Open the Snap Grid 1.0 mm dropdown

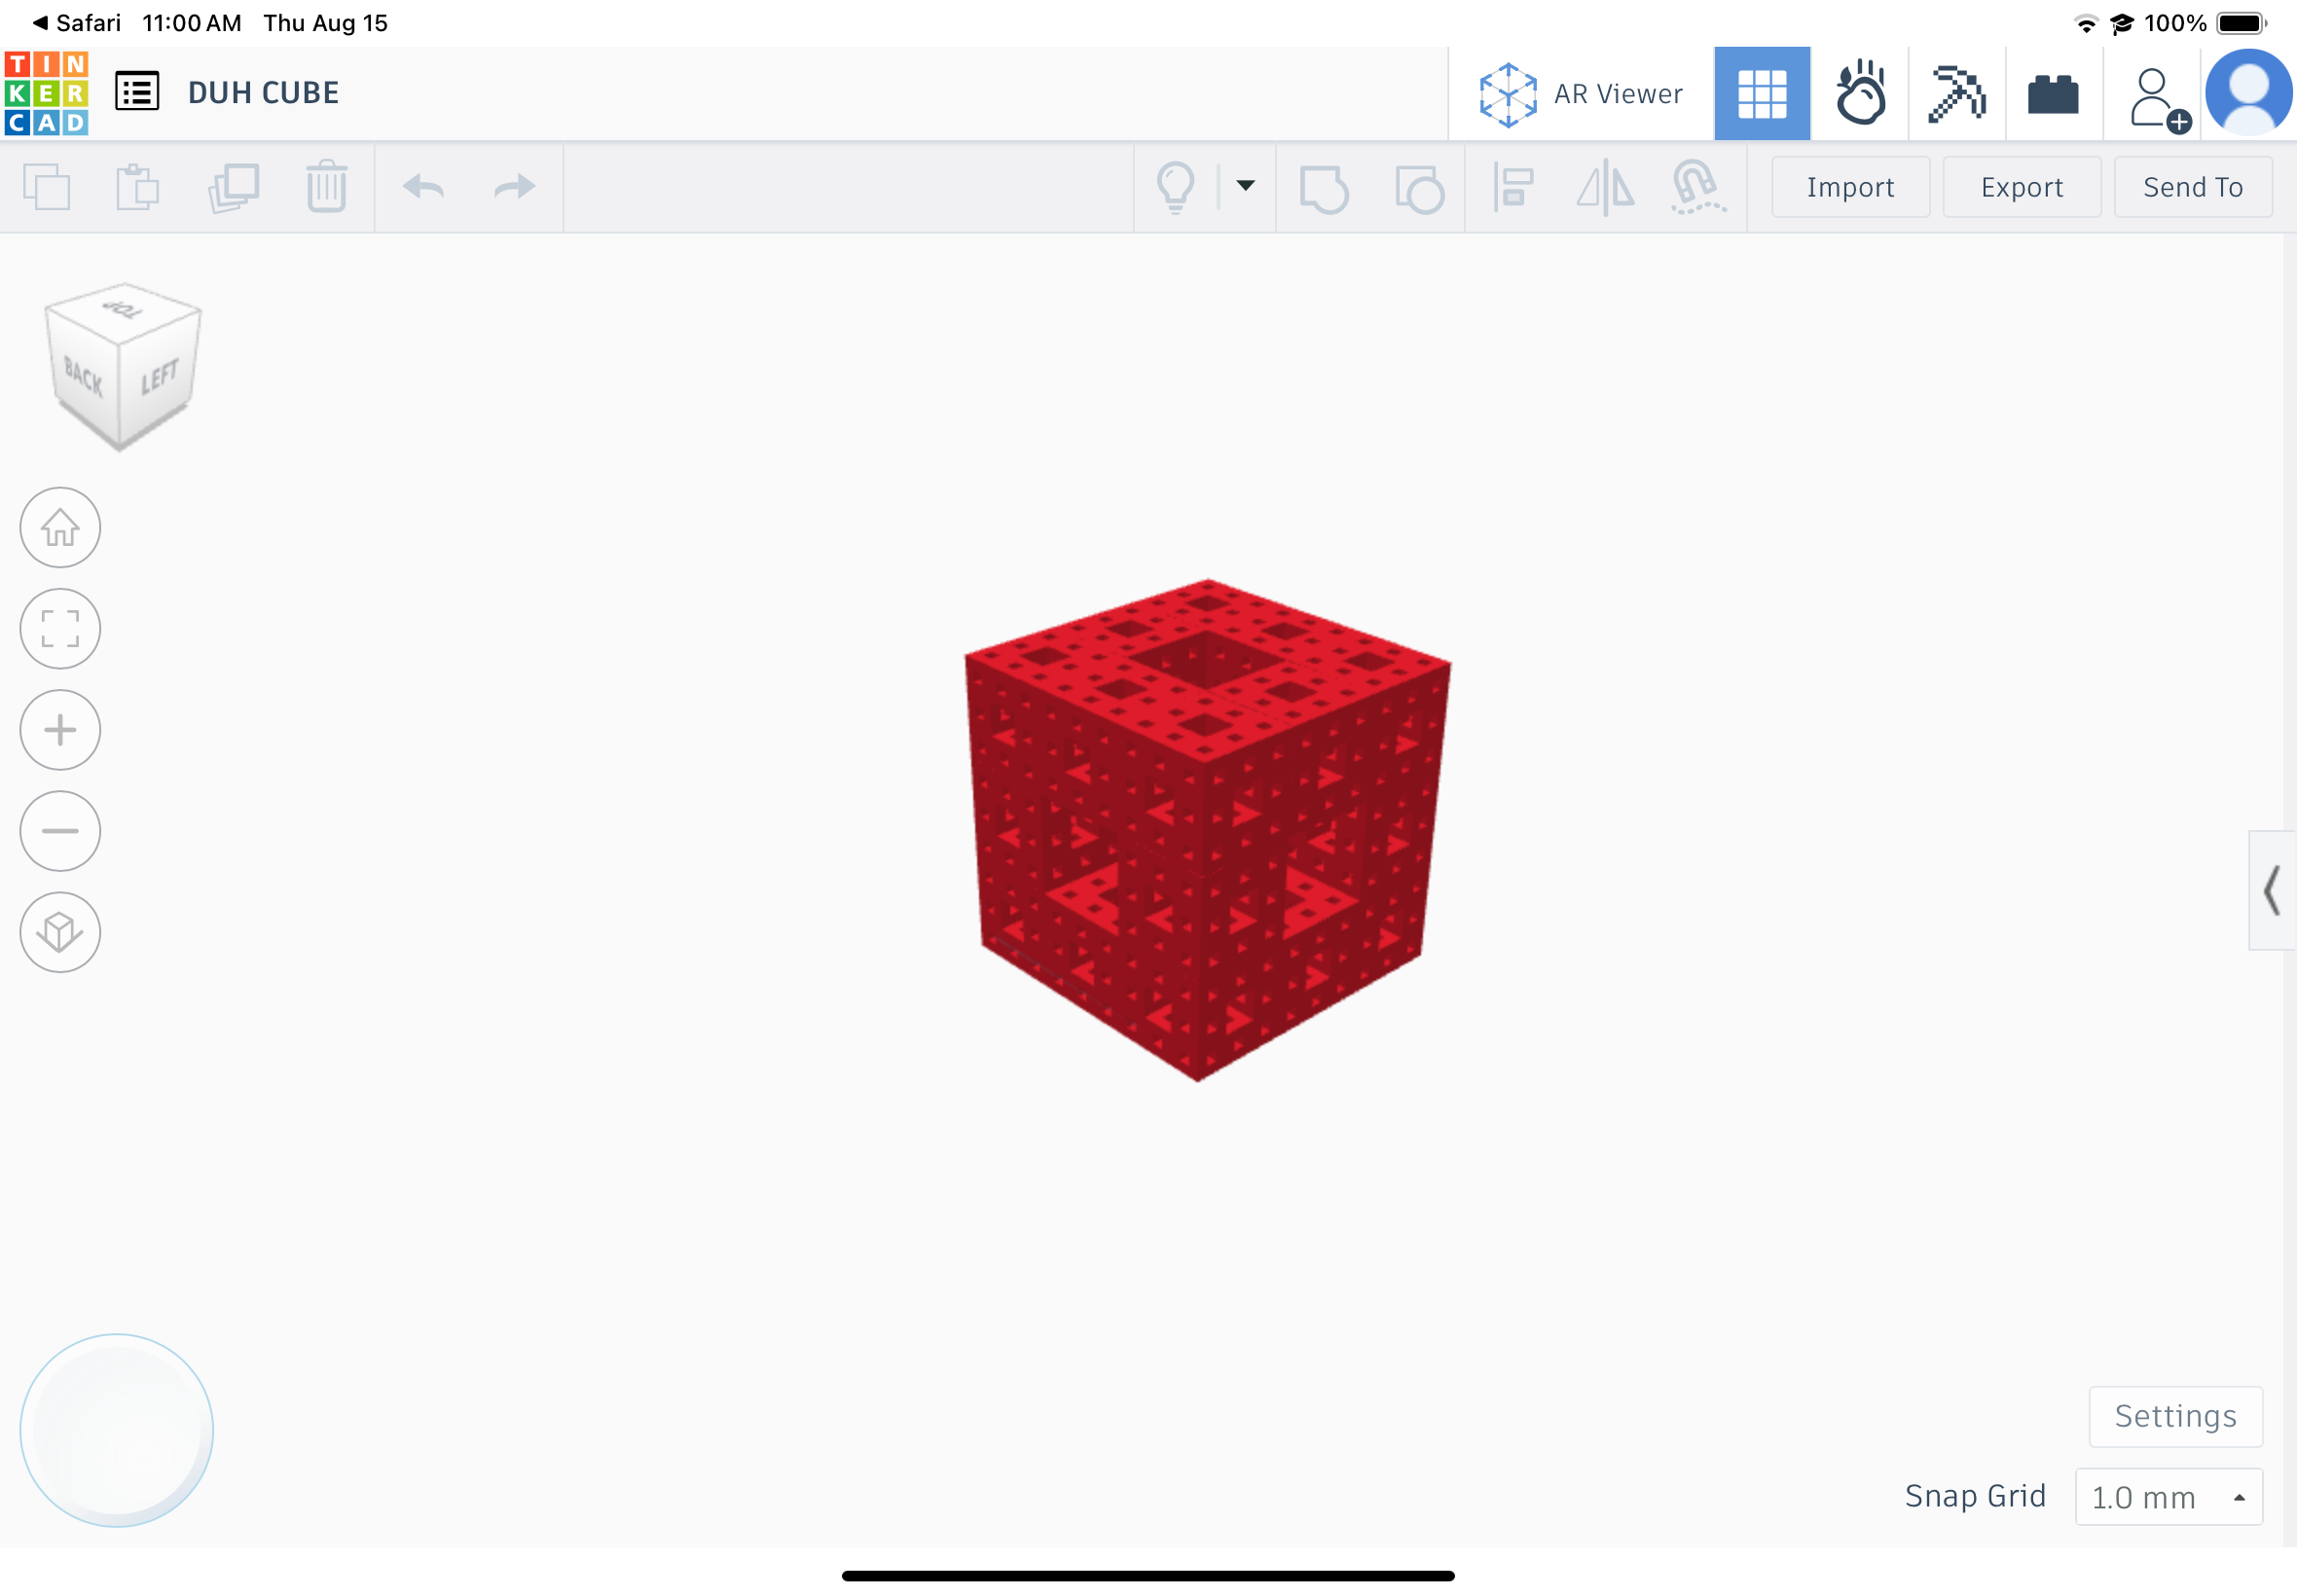tap(2168, 1497)
